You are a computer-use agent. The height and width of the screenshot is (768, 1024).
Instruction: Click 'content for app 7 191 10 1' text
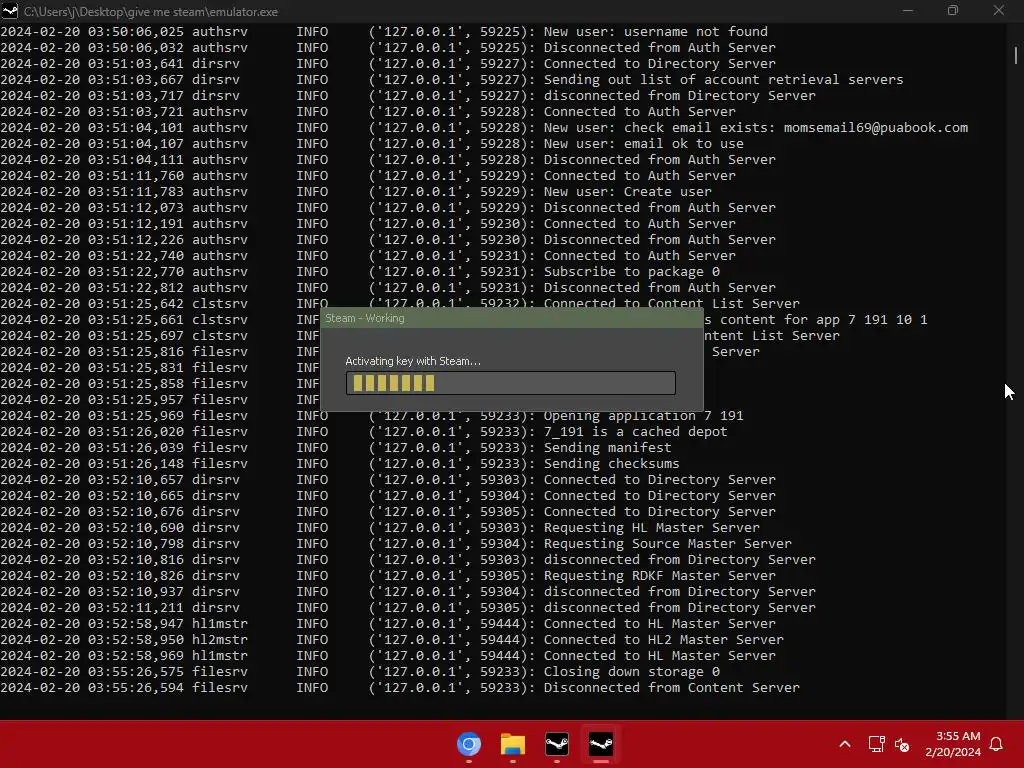(824, 320)
